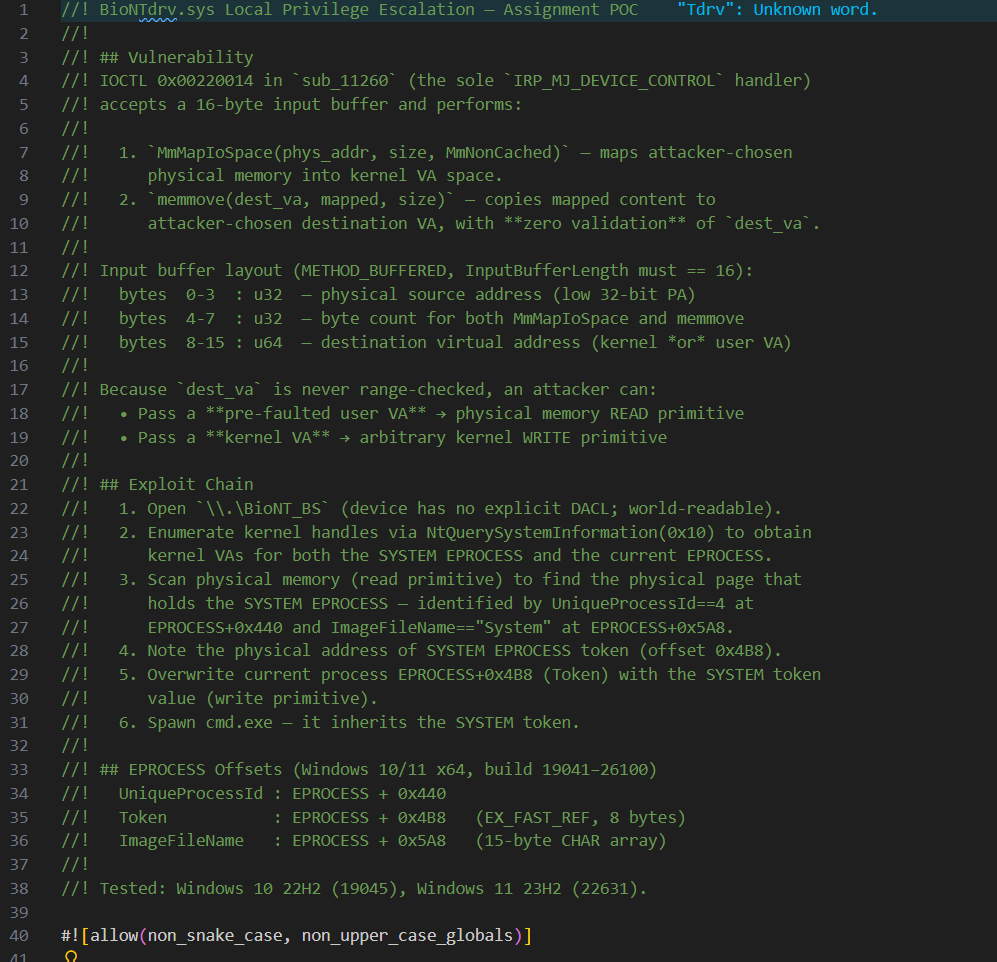The image size is (997, 962).
Task: Click the "bytes 4-7 : u32" comment line
Action: point(402,319)
